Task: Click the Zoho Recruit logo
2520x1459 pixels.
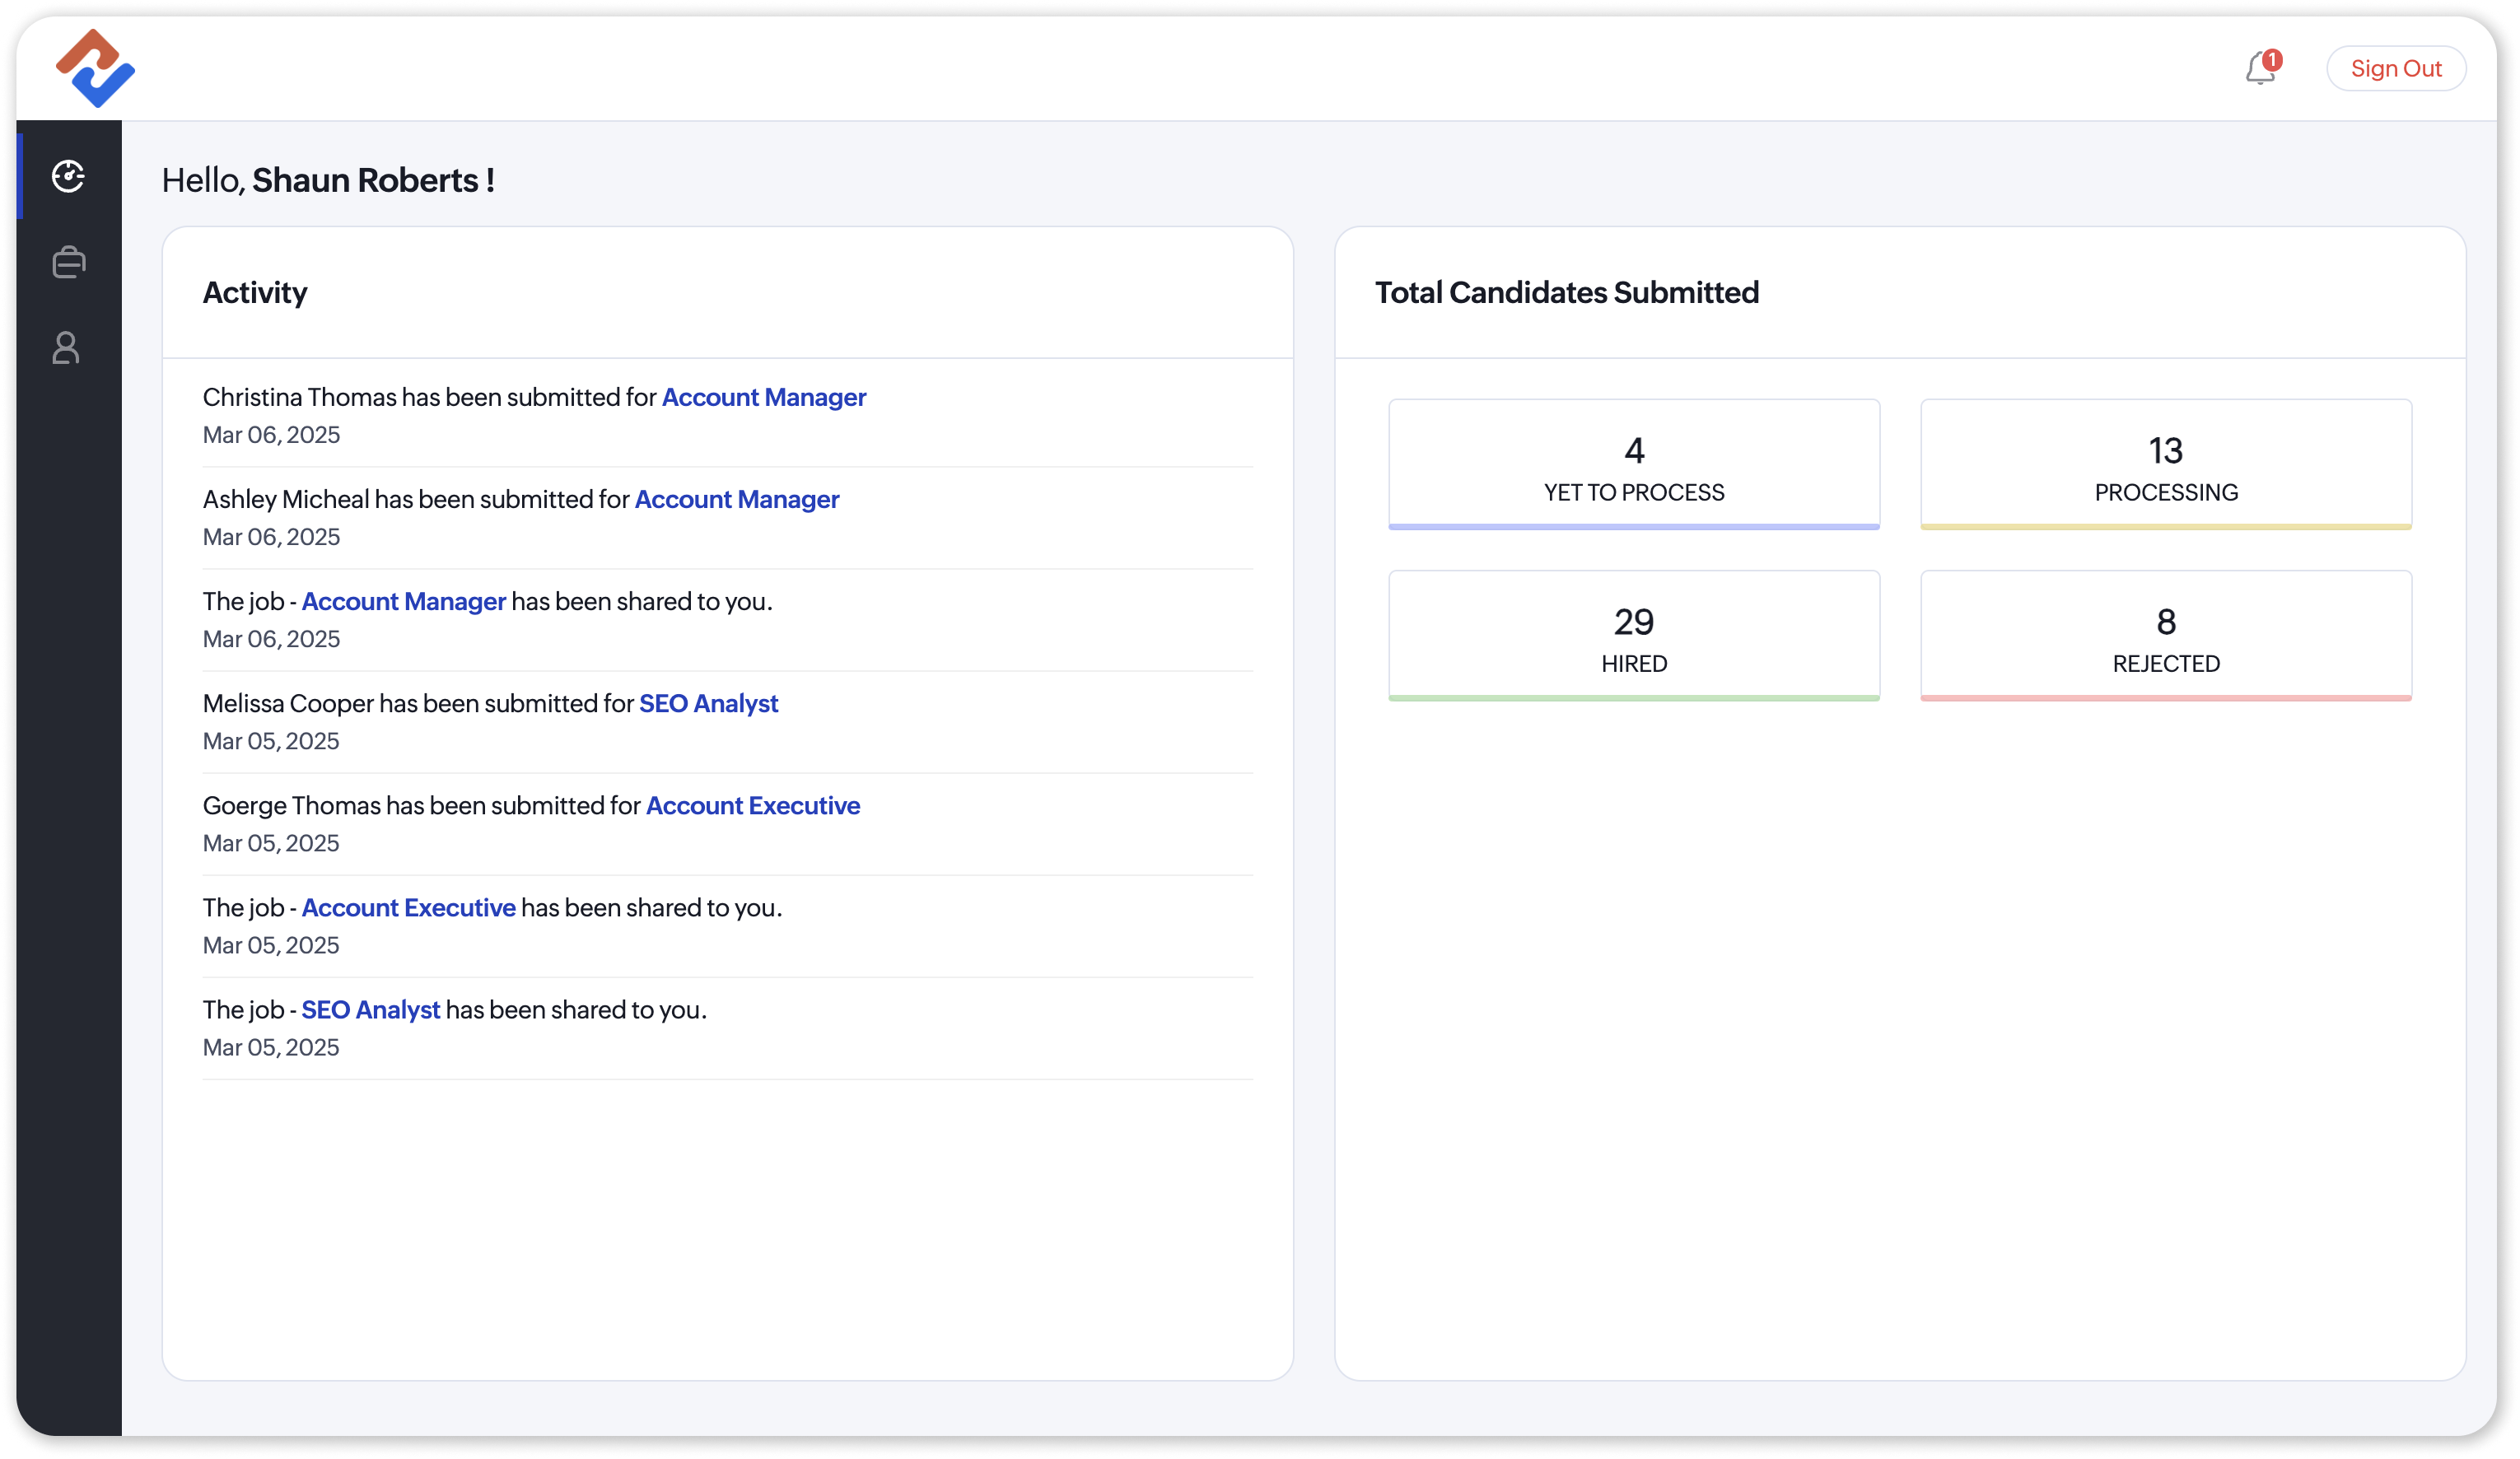Action: [95, 68]
